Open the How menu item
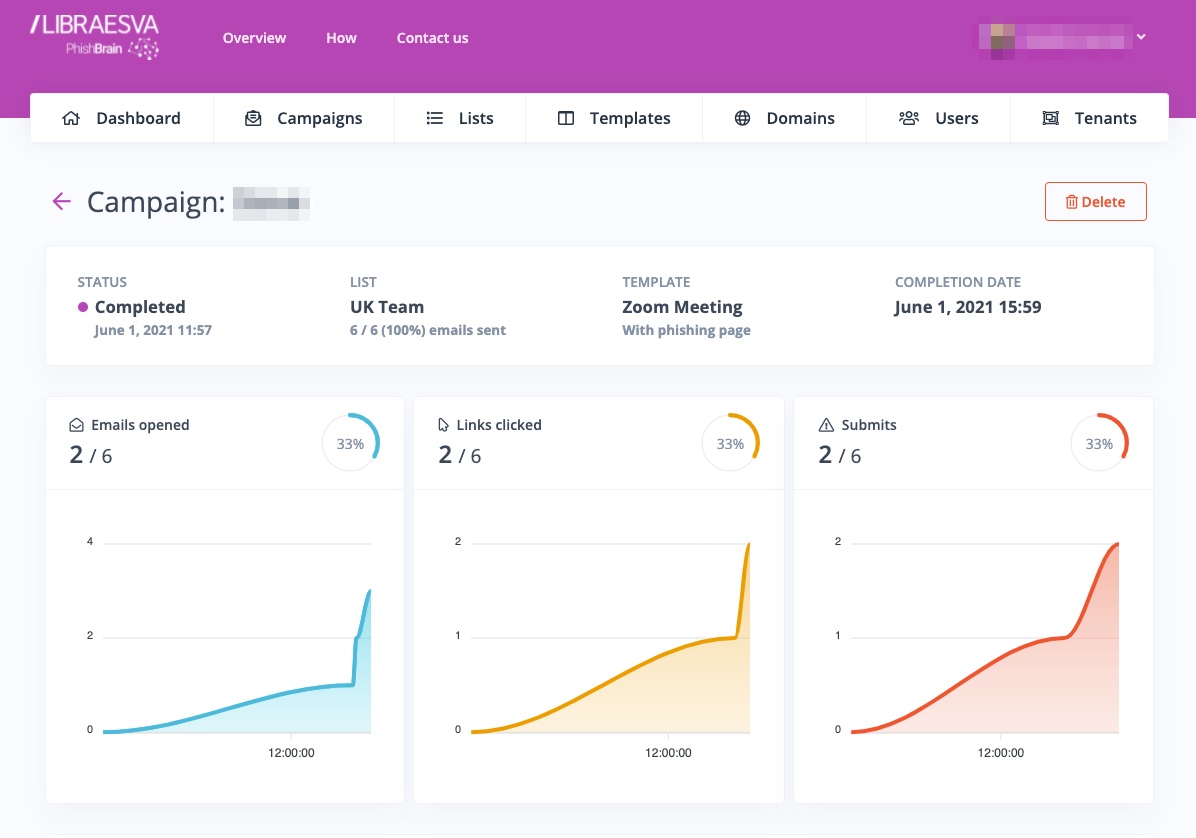The image size is (1196, 838). [x=341, y=38]
